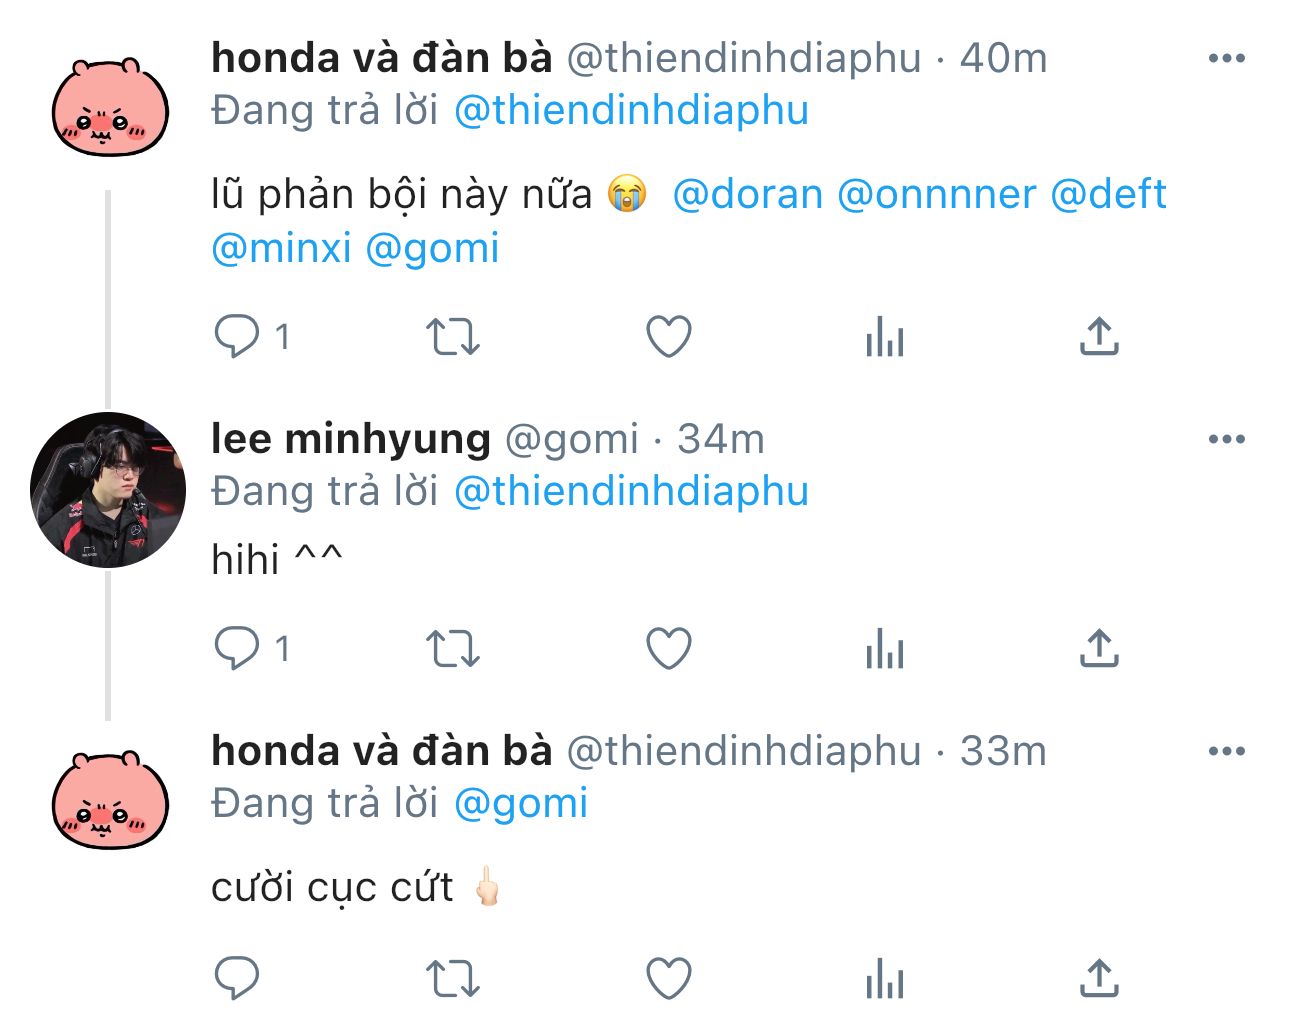Reply to lee minhyung's hihi tweet
The height and width of the screenshot is (1022, 1290).
click(x=237, y=648)
